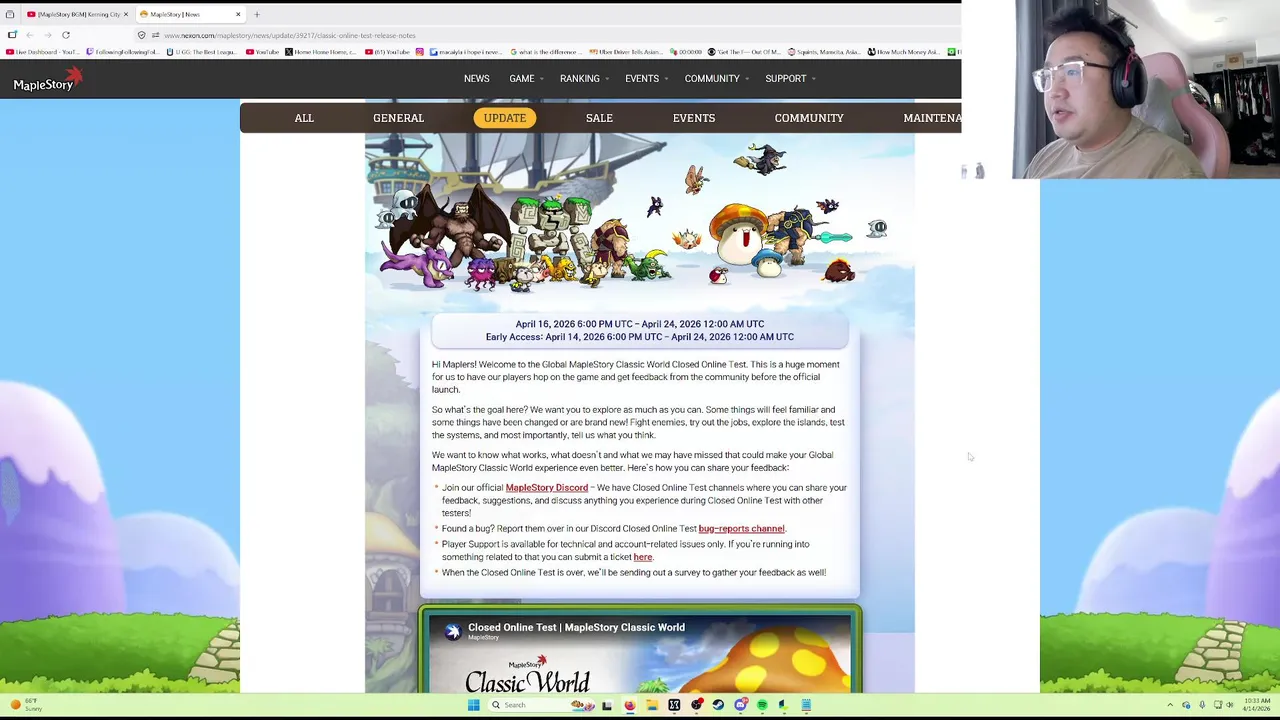Close the MapleStory BGM Kerning City tab
This screenshot has width=1280, height=720.
[x=125, y=14]
